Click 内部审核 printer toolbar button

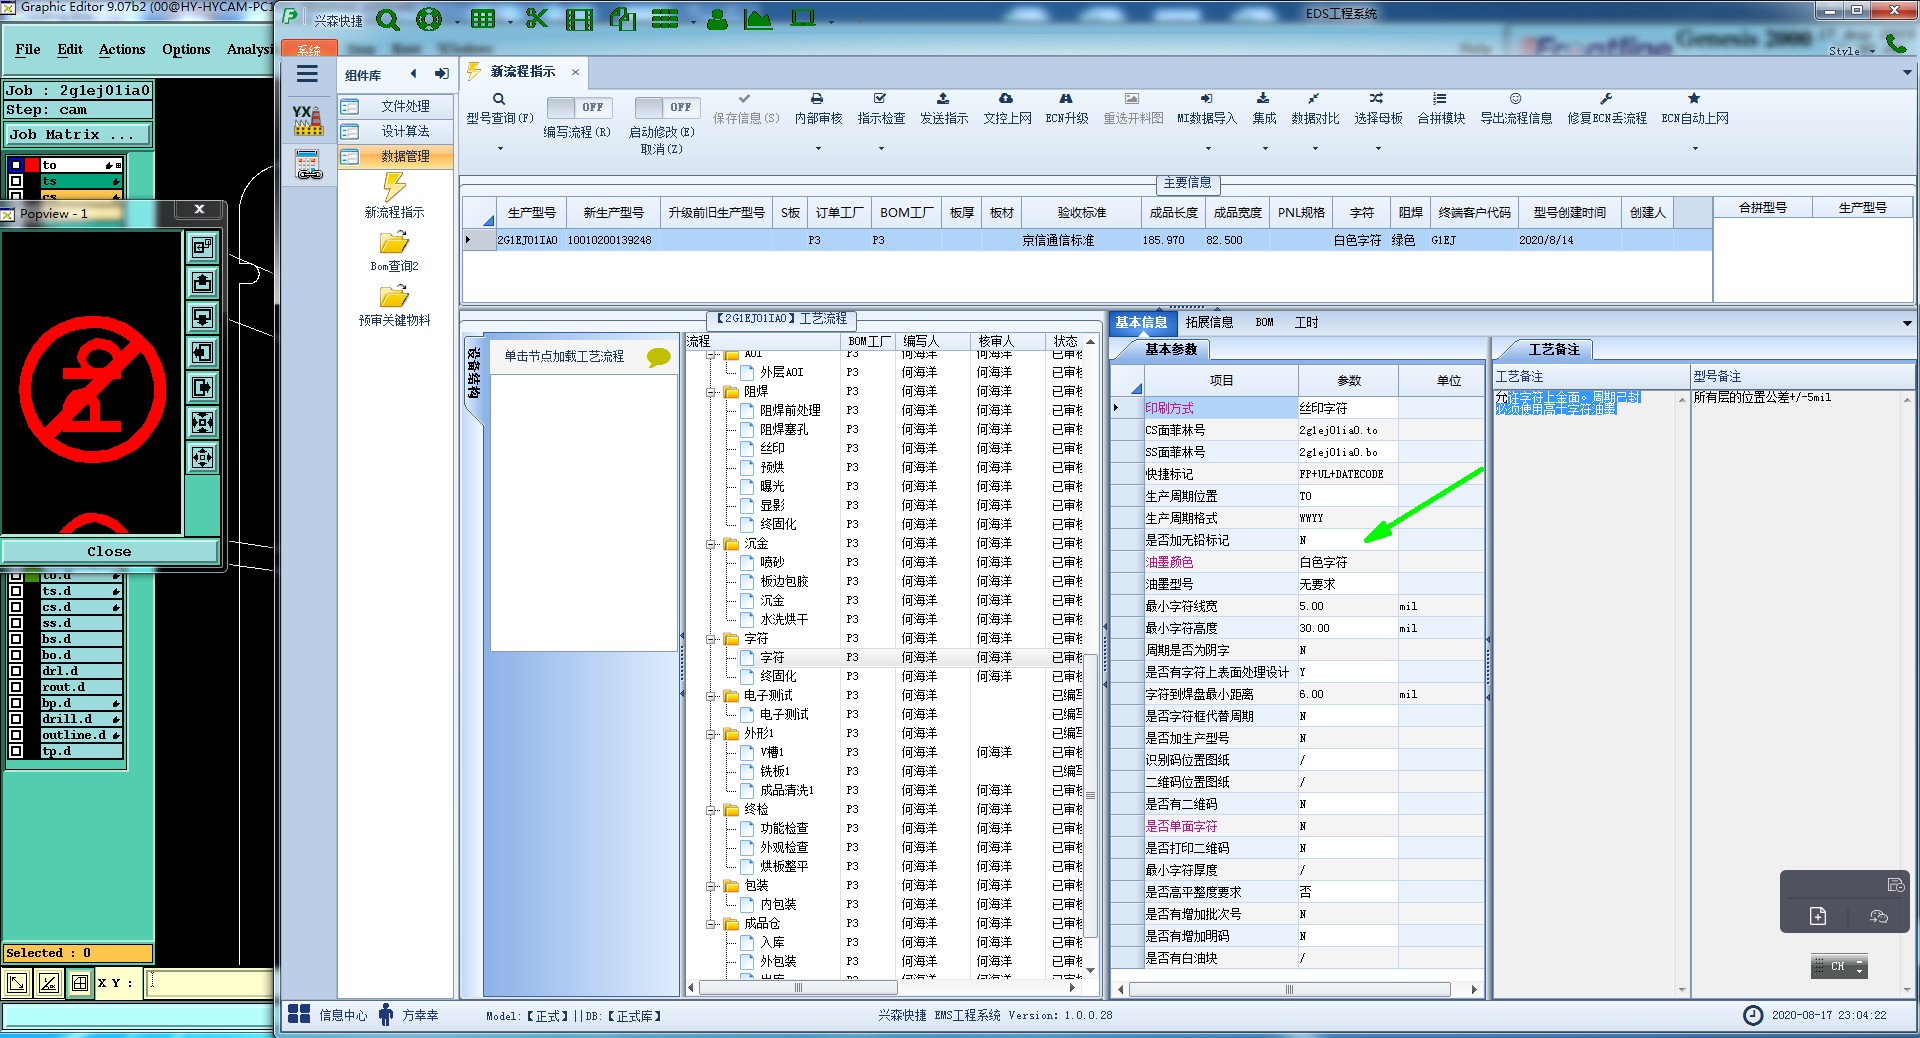point(818,109)
